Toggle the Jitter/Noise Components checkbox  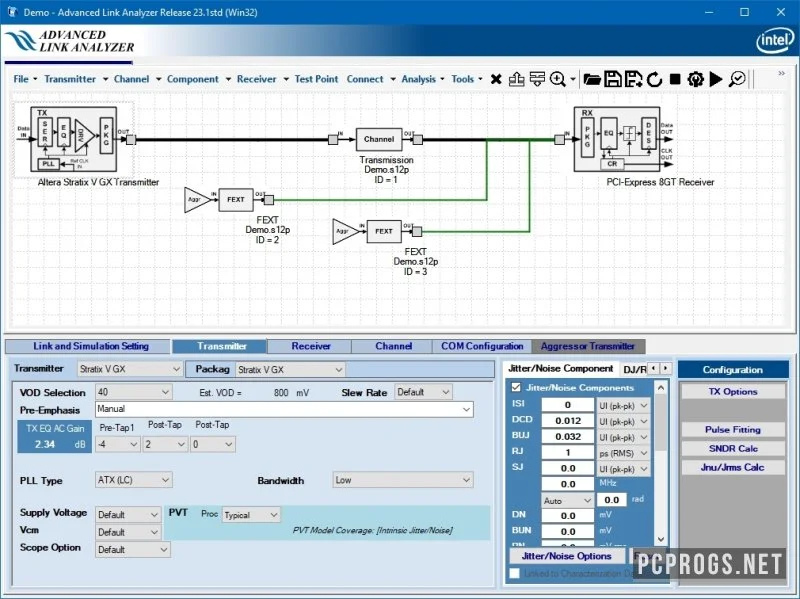tap(516, 387)
